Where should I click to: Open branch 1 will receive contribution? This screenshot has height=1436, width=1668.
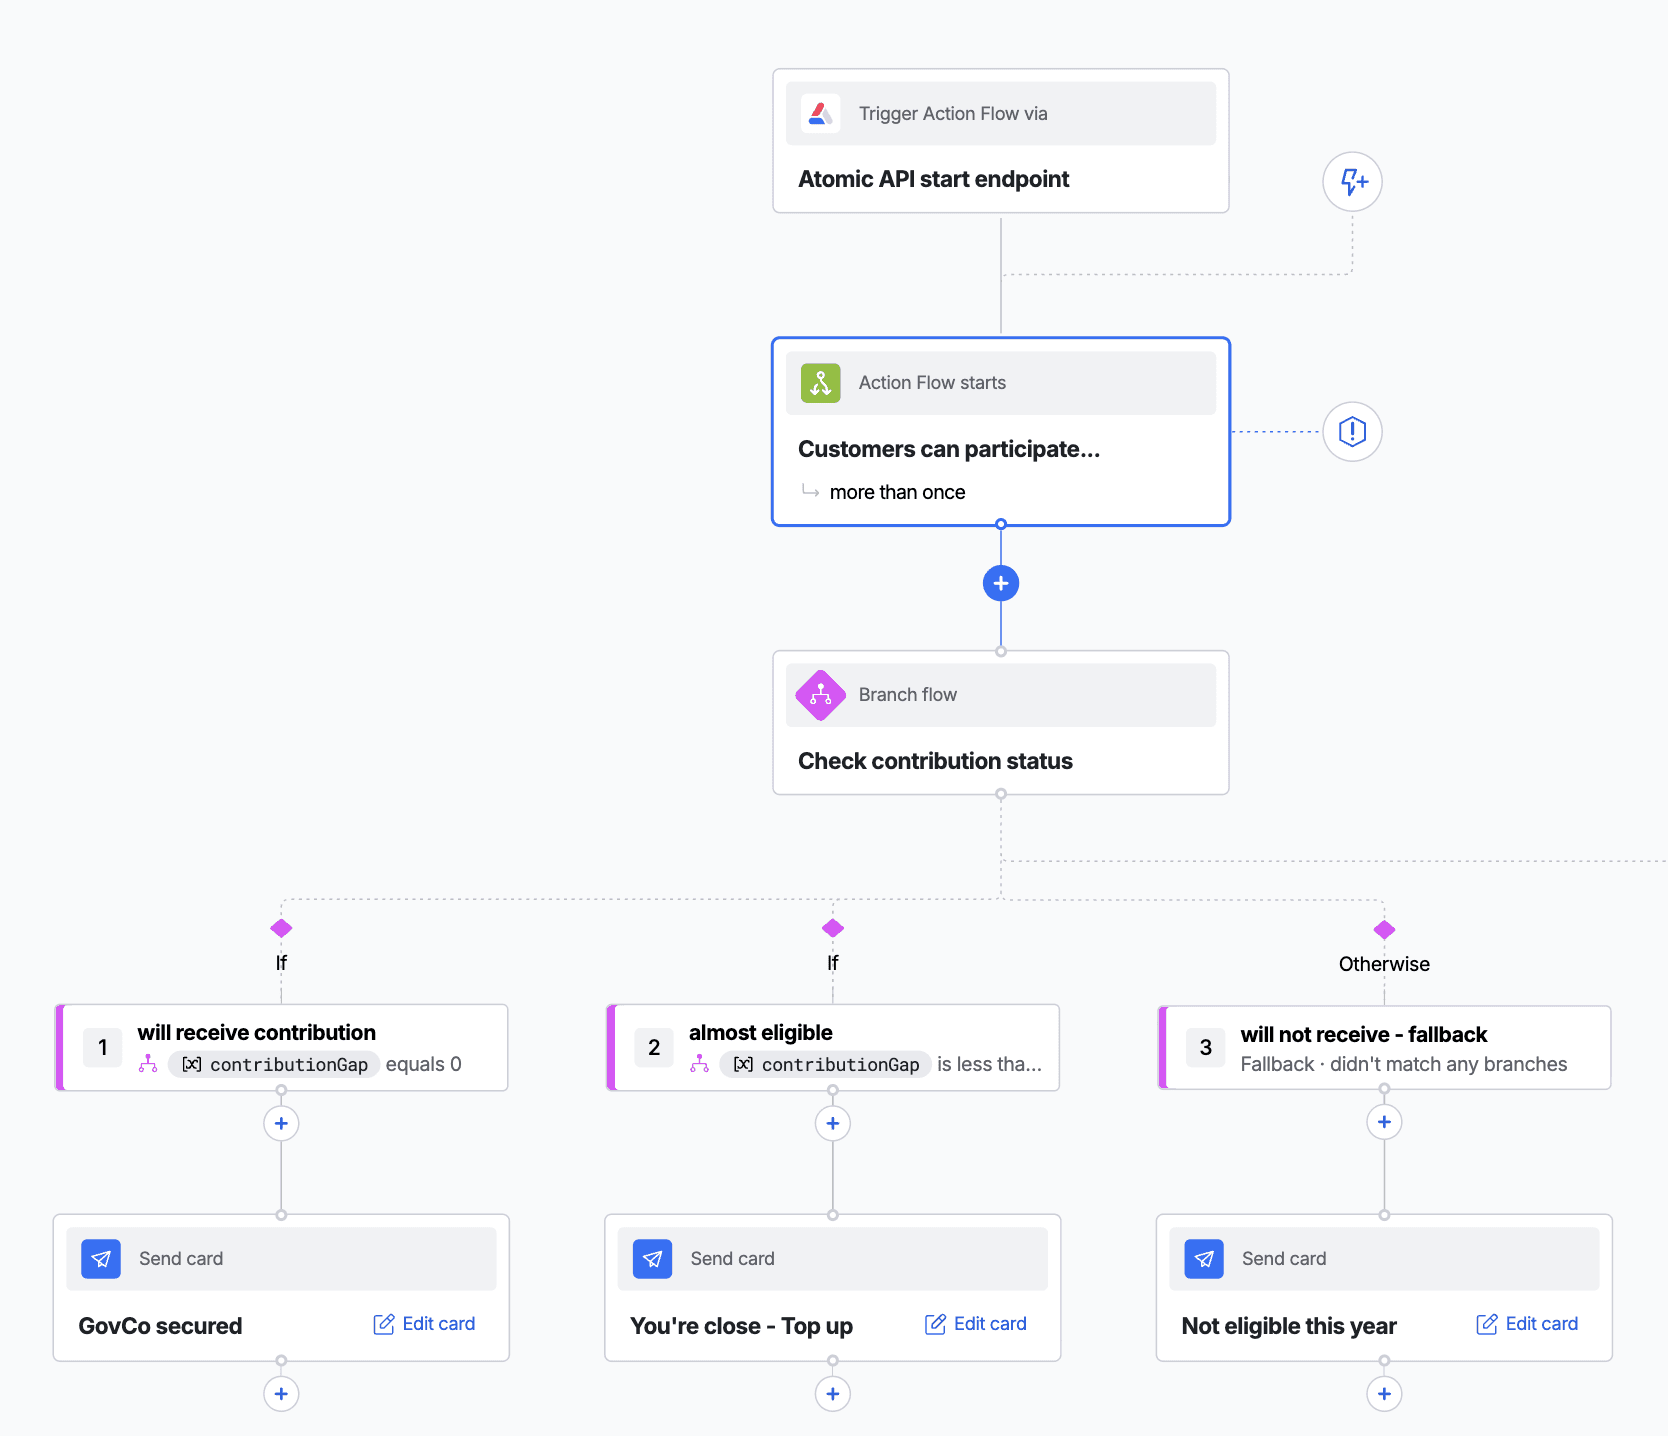pos(281,1048)
